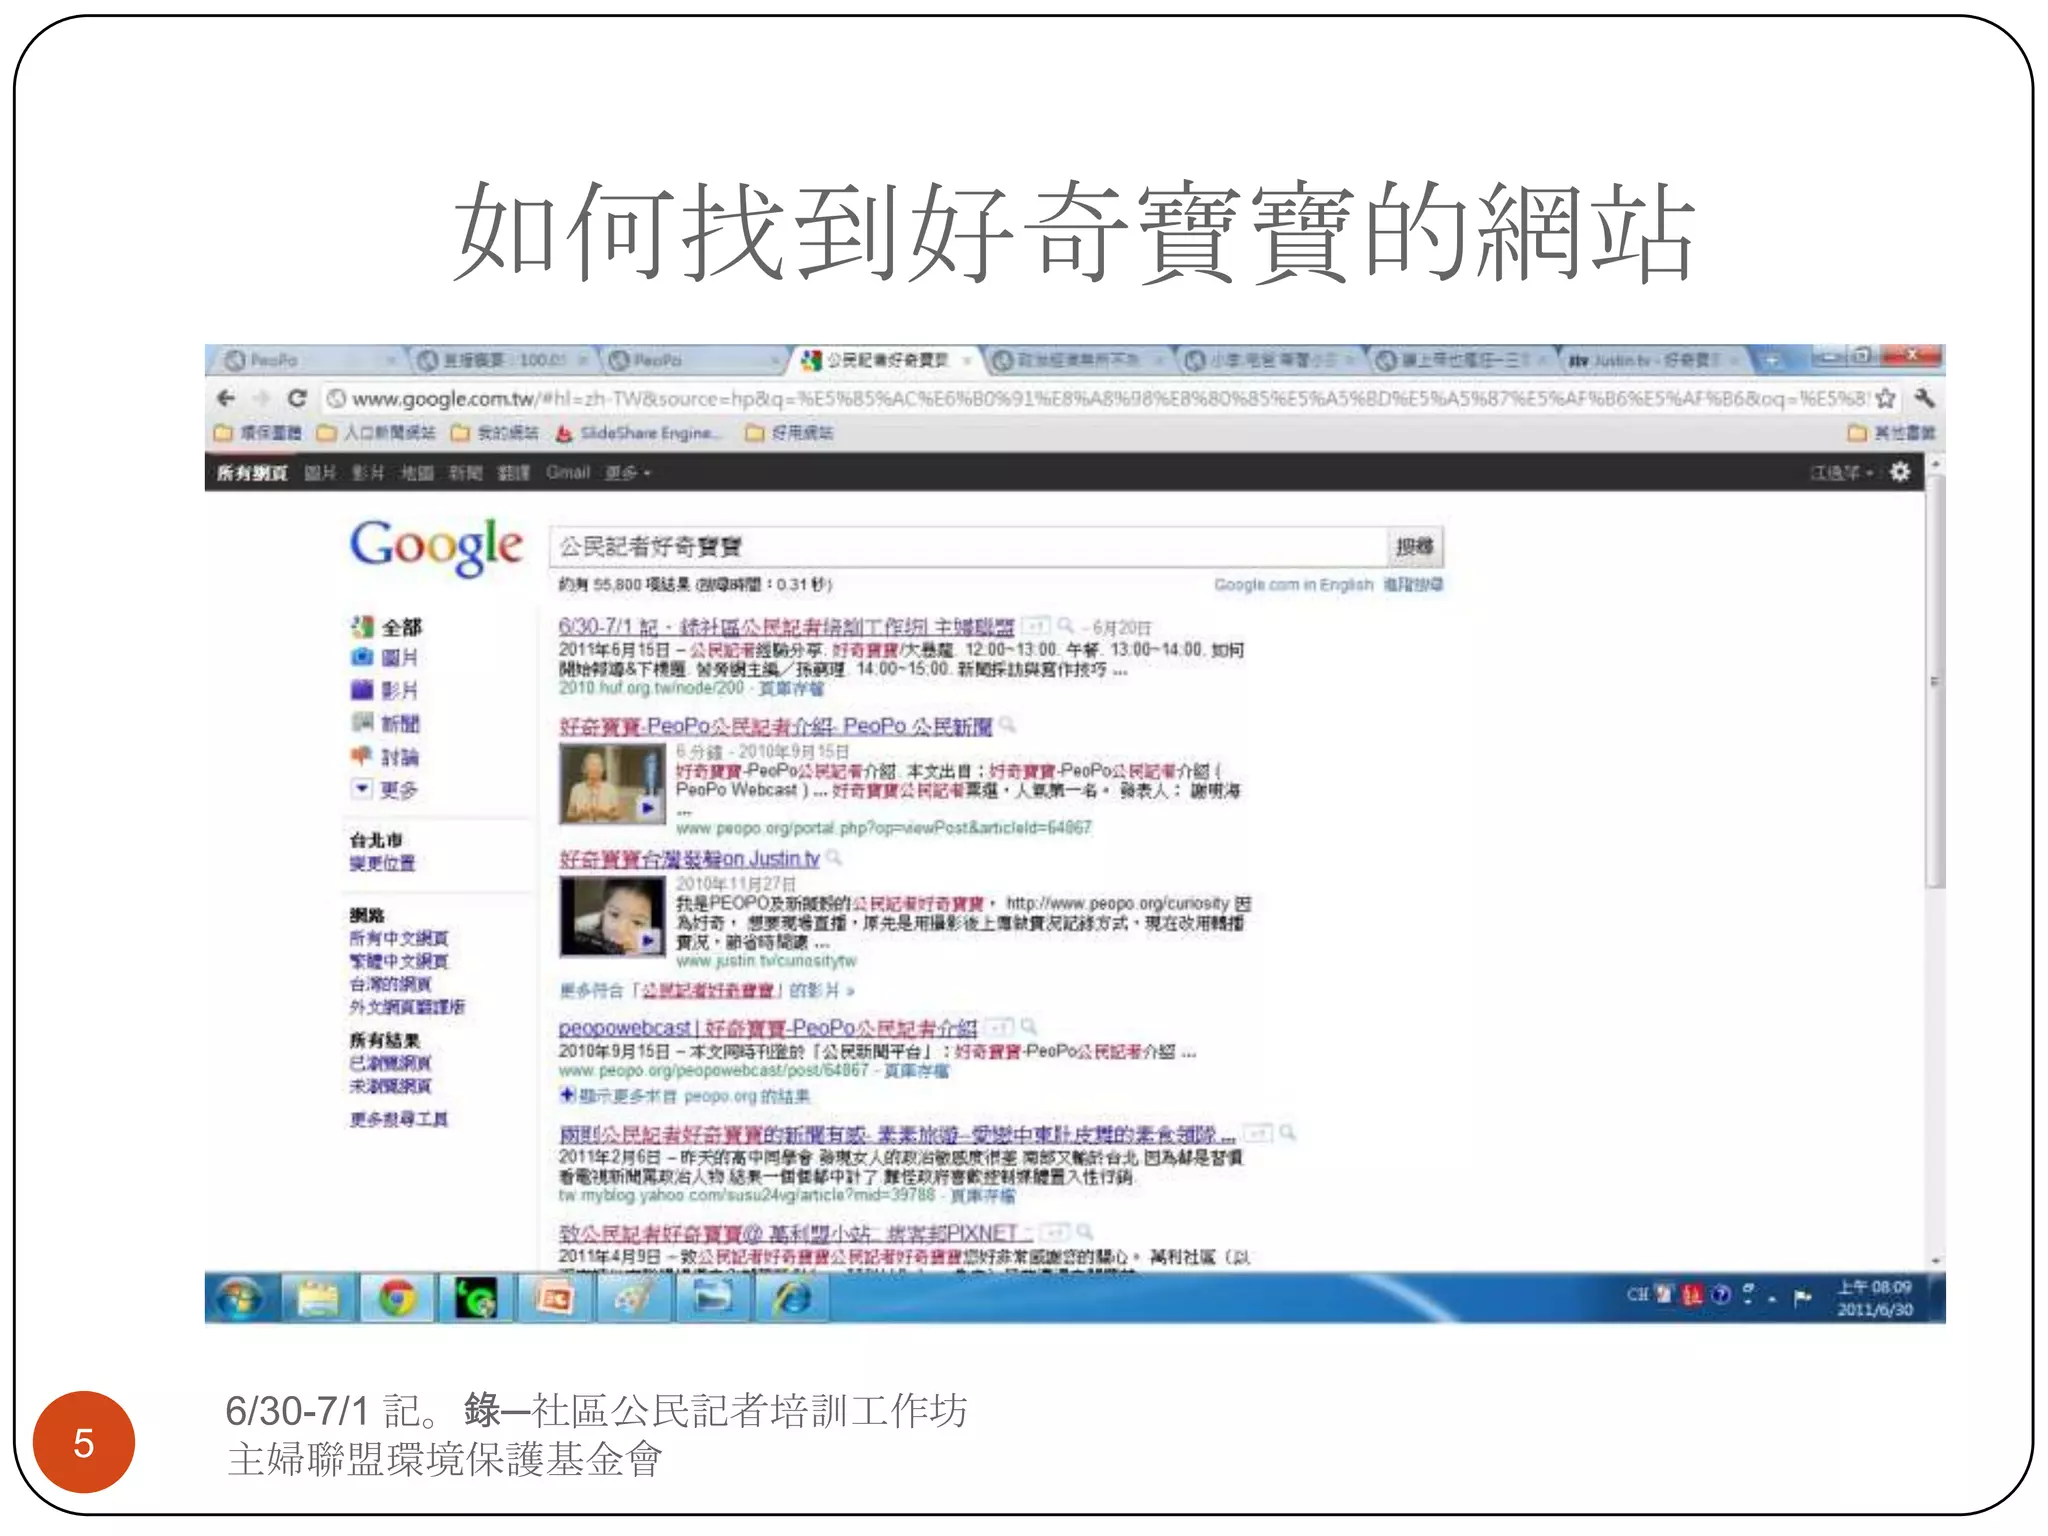The height and width of the screenshot is (1536, 2048).
Task: Switch to the Justin.tv tab
Action: coord(1654,359)
